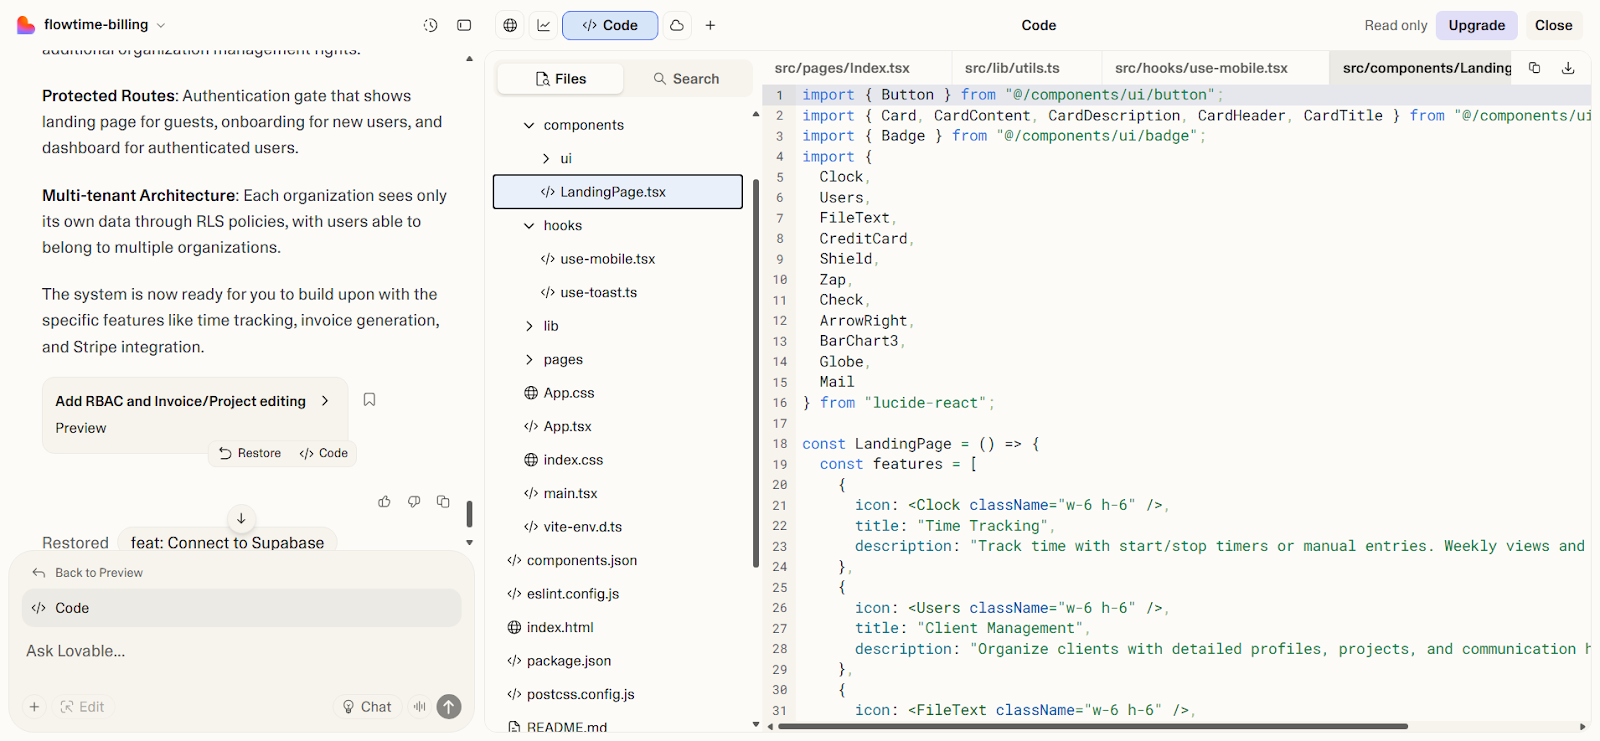The width and height of the screenshot is (1600, 741).
Task: Open the version history clock icon
Action: point(430,25)
